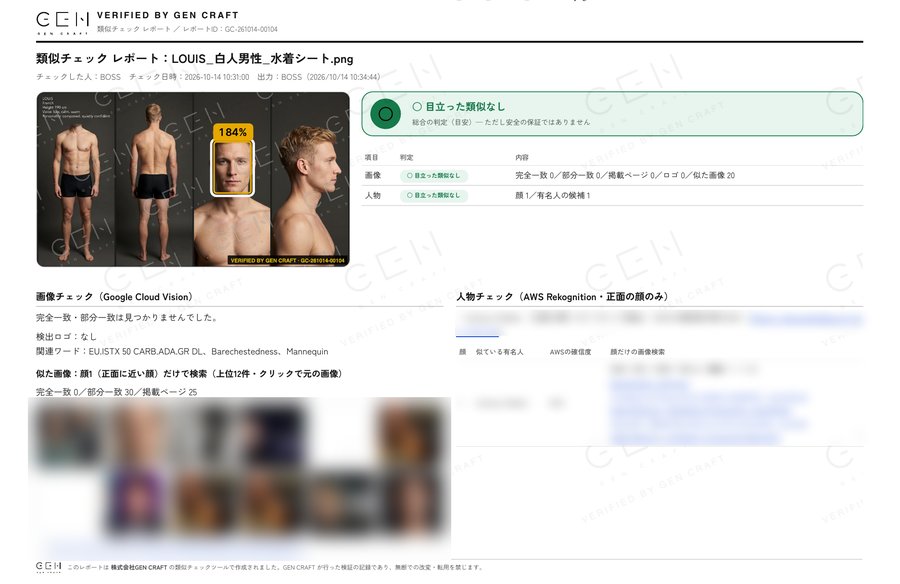Viewport: 900px width, 584px height.
Task: Click the 似ている有名人 column header
Action: click(x=499, y=352)
